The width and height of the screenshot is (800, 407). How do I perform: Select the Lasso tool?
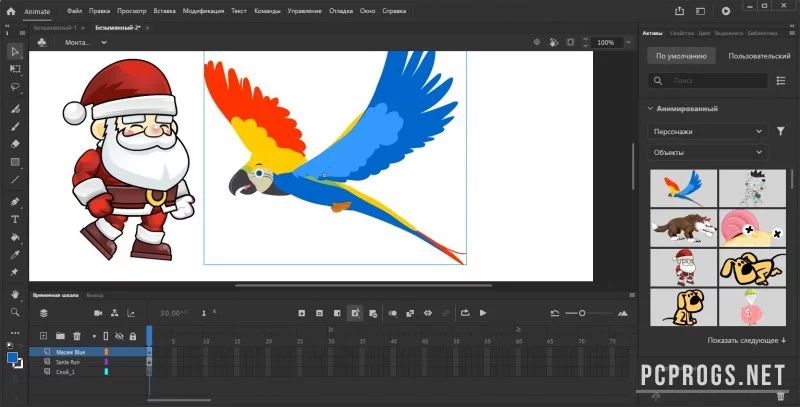point(15,87)
